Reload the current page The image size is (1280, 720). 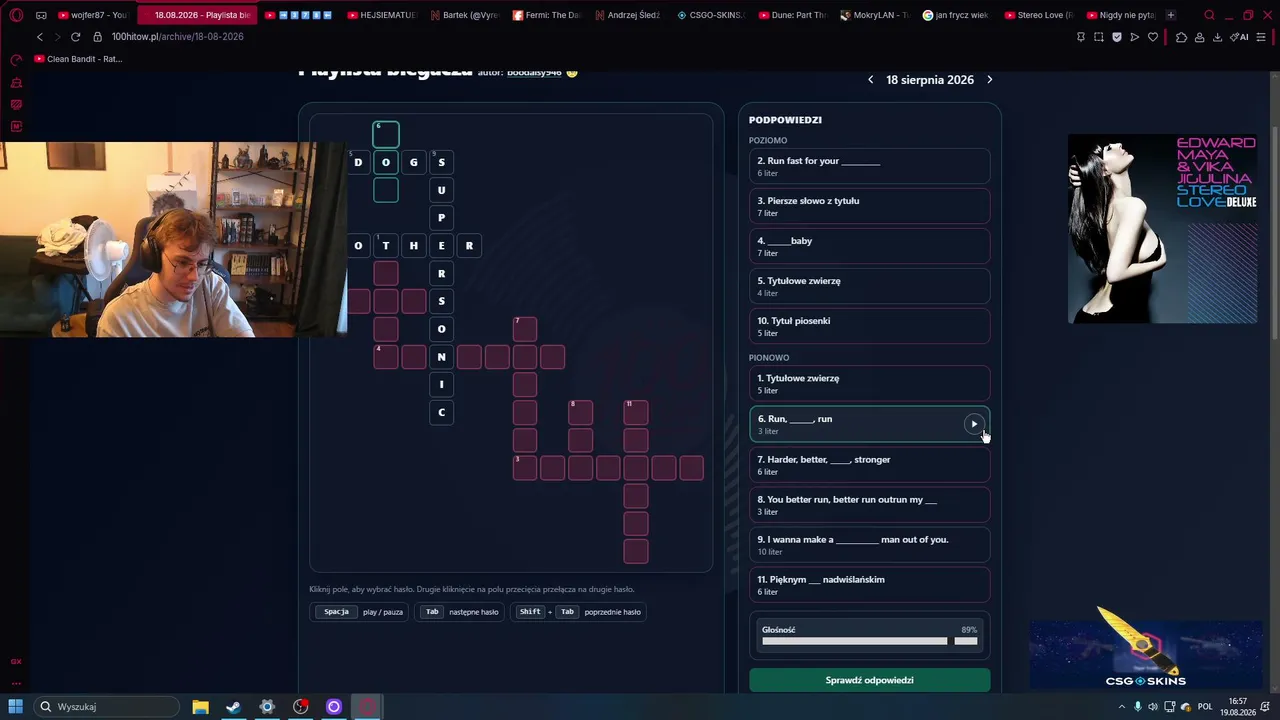75,37
